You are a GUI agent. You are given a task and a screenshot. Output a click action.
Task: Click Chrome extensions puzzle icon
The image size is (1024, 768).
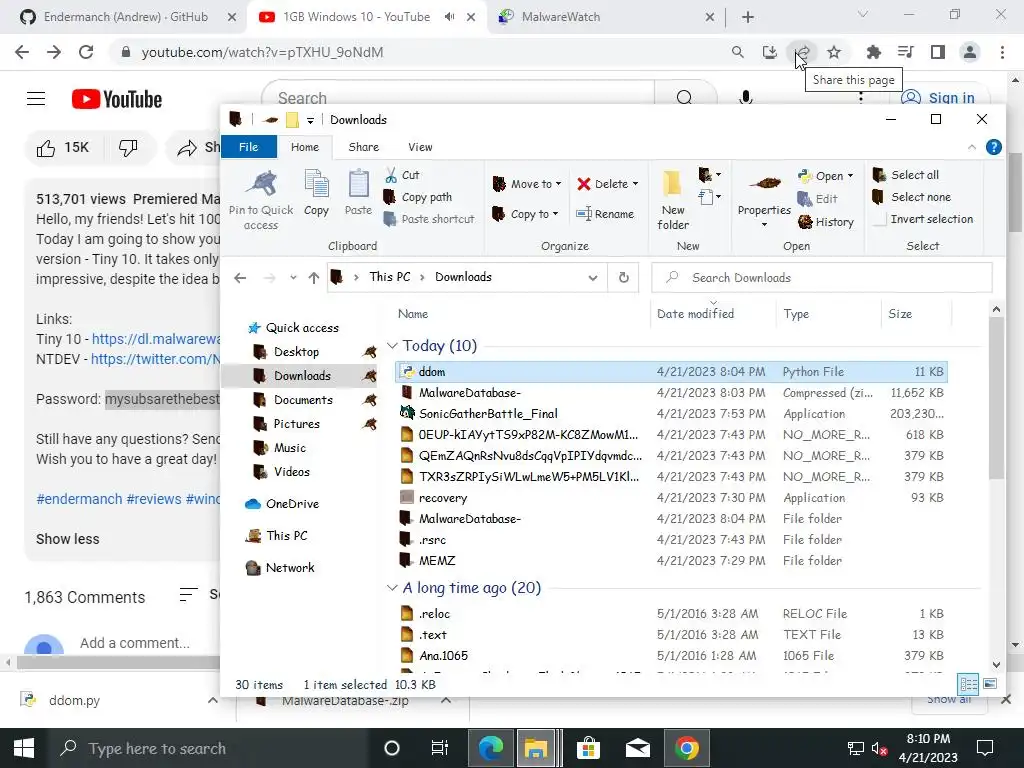click(x=873, y=52)
